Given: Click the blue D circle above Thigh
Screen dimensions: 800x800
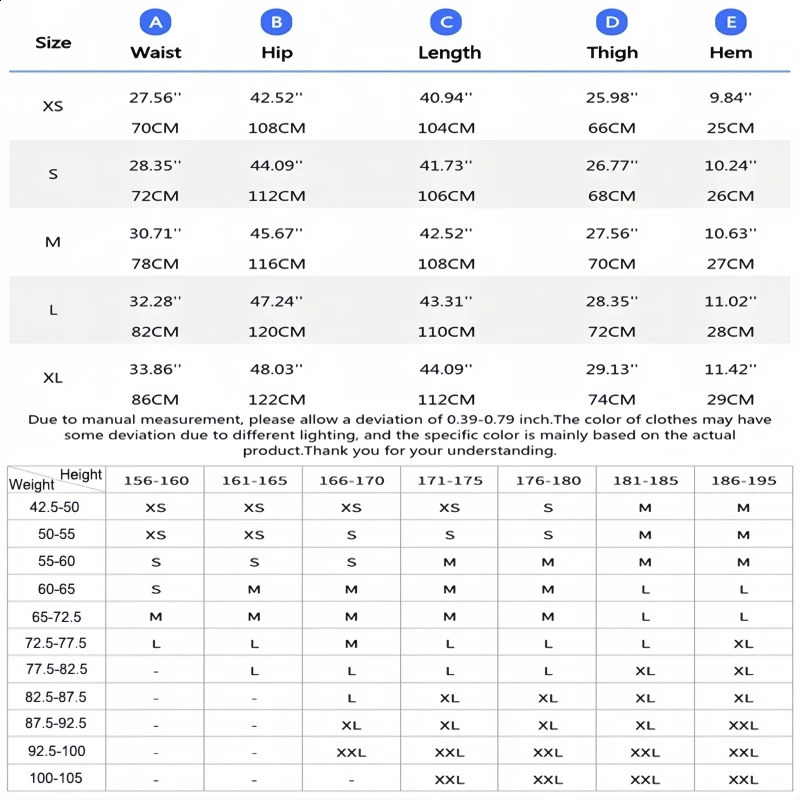Looking at the screenshot, I should point(611,22).
